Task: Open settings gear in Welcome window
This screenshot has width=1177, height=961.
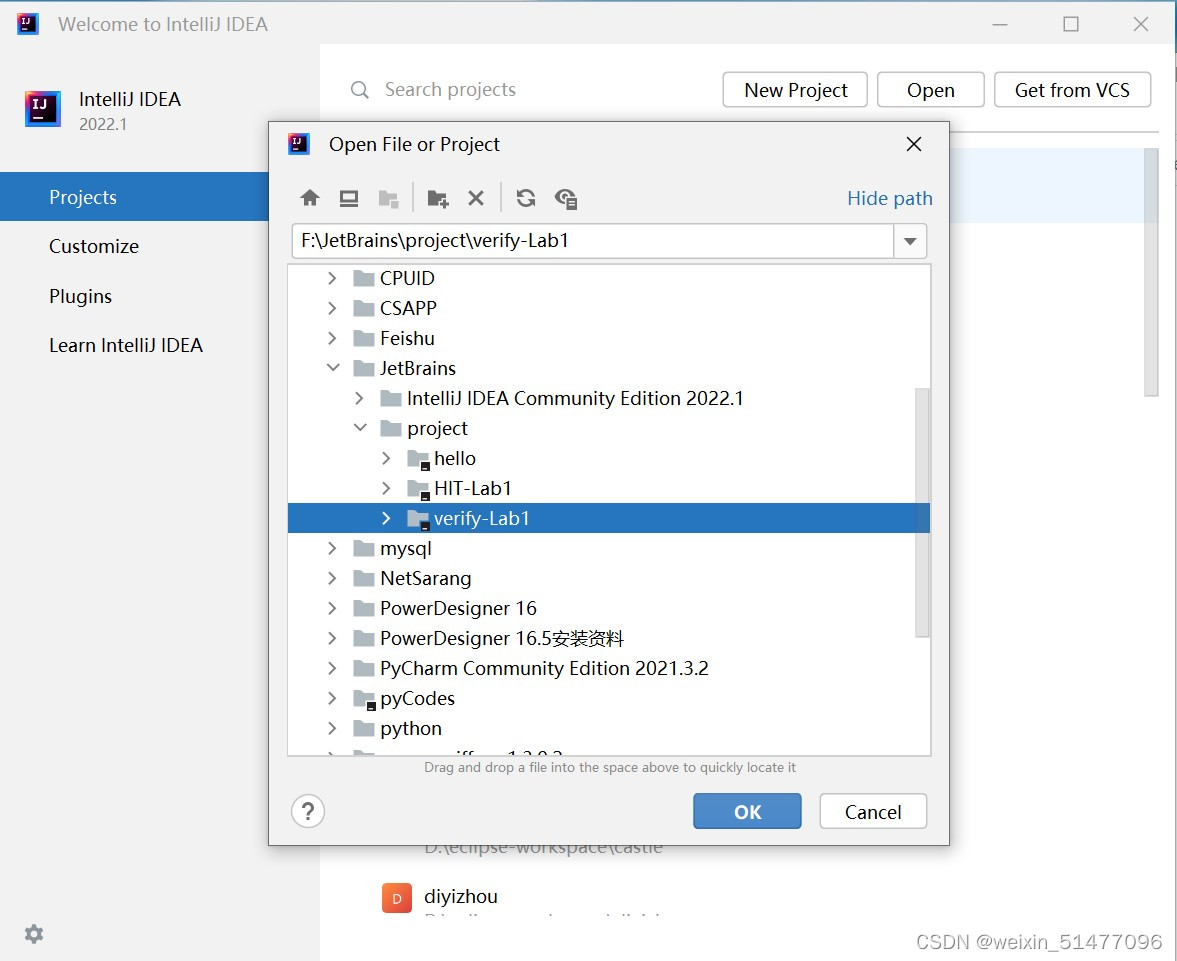Action: coord(34,933)
